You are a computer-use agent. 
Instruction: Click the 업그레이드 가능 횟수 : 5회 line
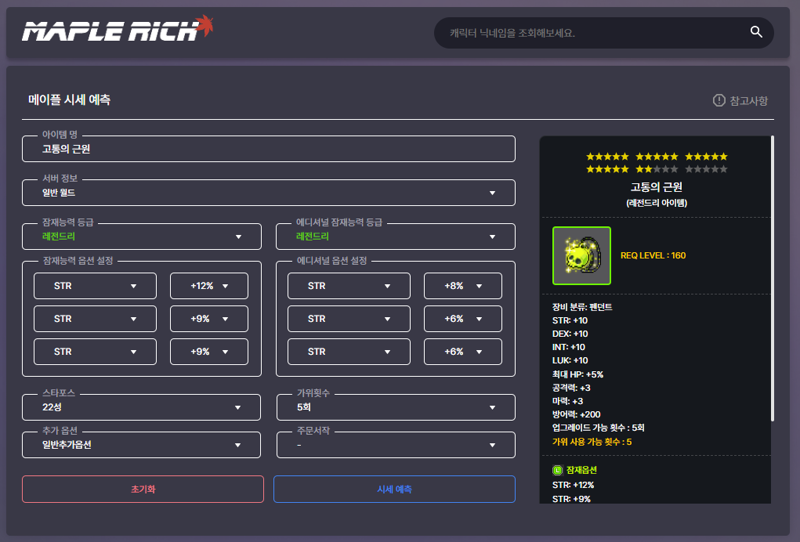click(598, 428)
